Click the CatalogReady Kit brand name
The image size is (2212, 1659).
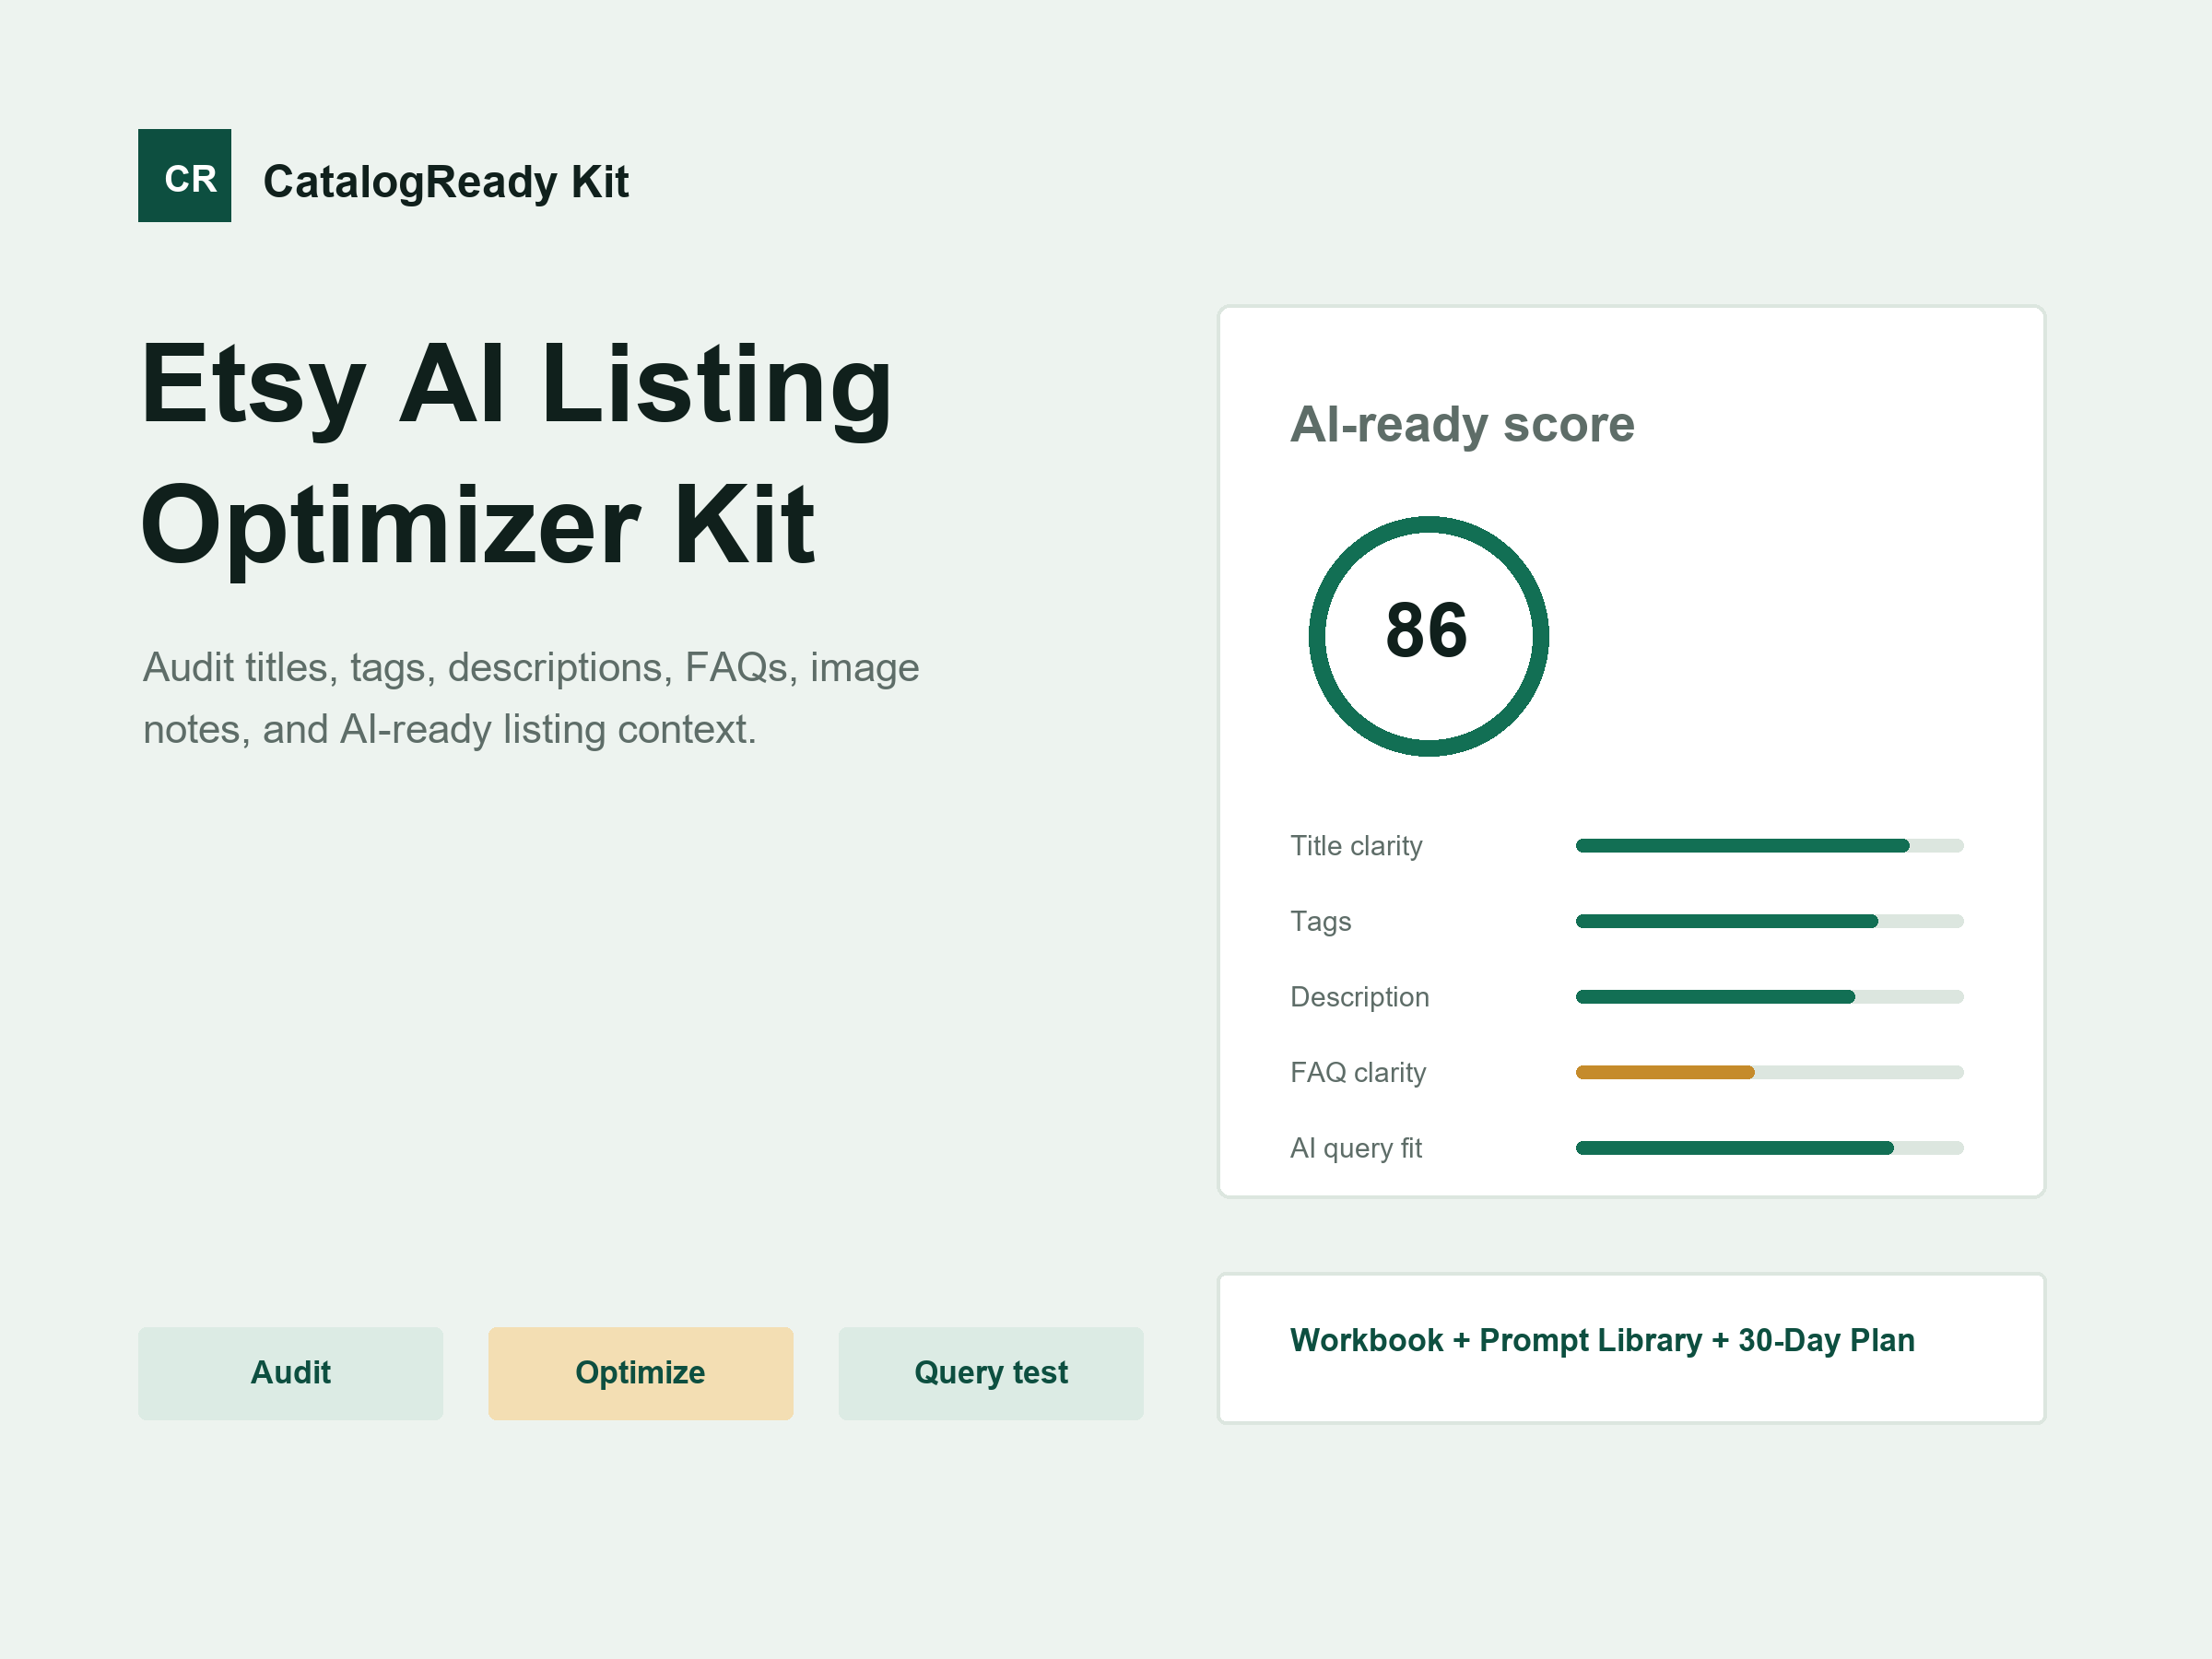446,182
